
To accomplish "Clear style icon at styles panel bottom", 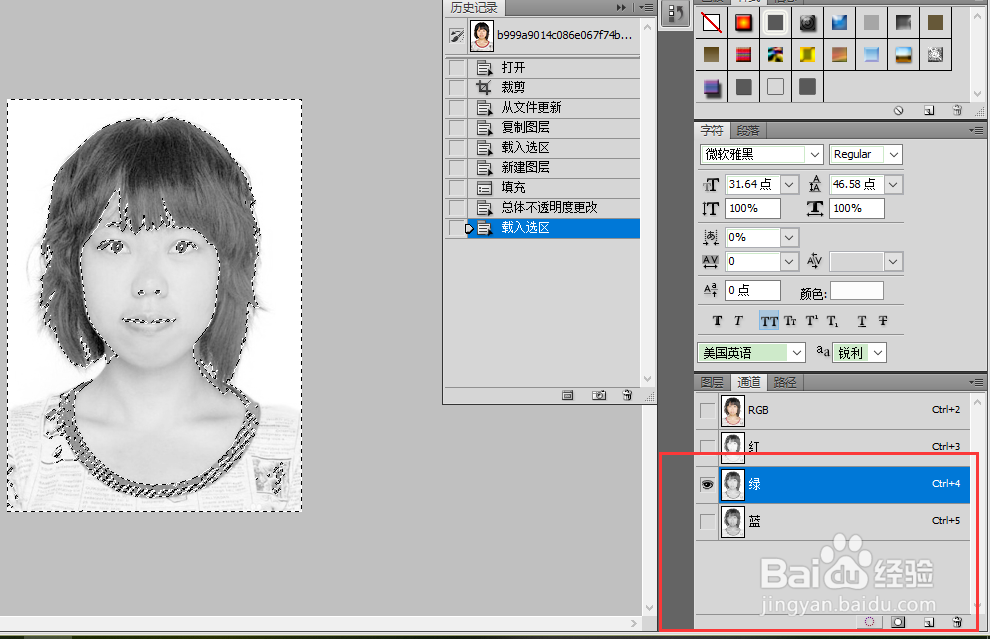I will pos(898,110).
